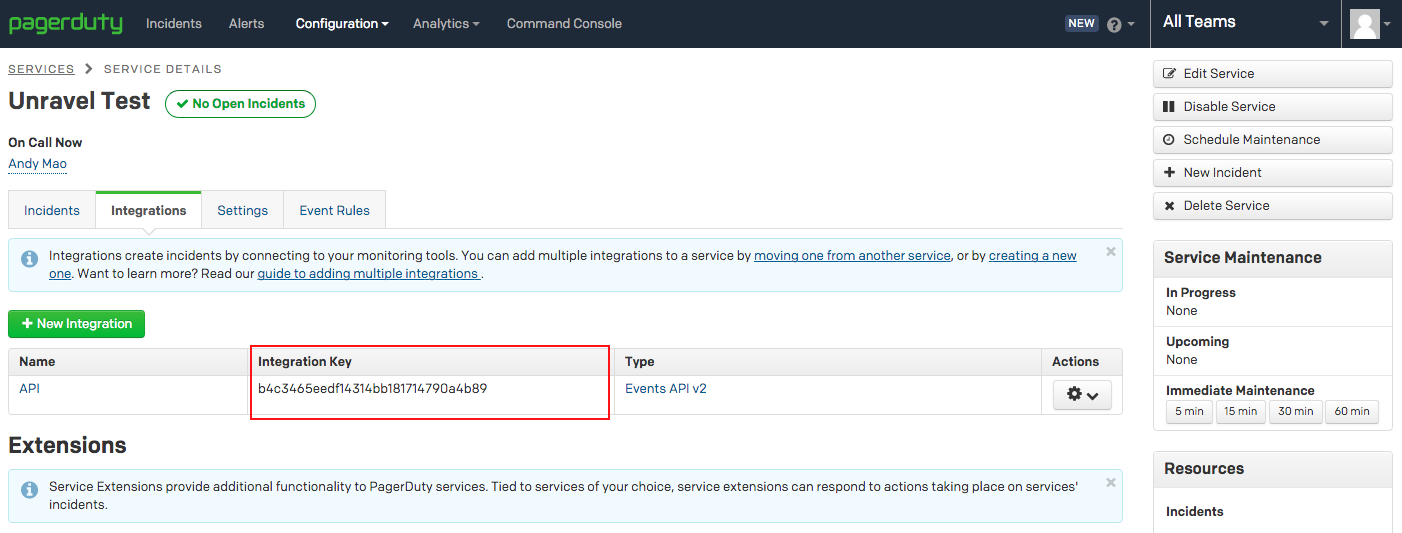Expand the Analytics menu

(x=446, y=23)
